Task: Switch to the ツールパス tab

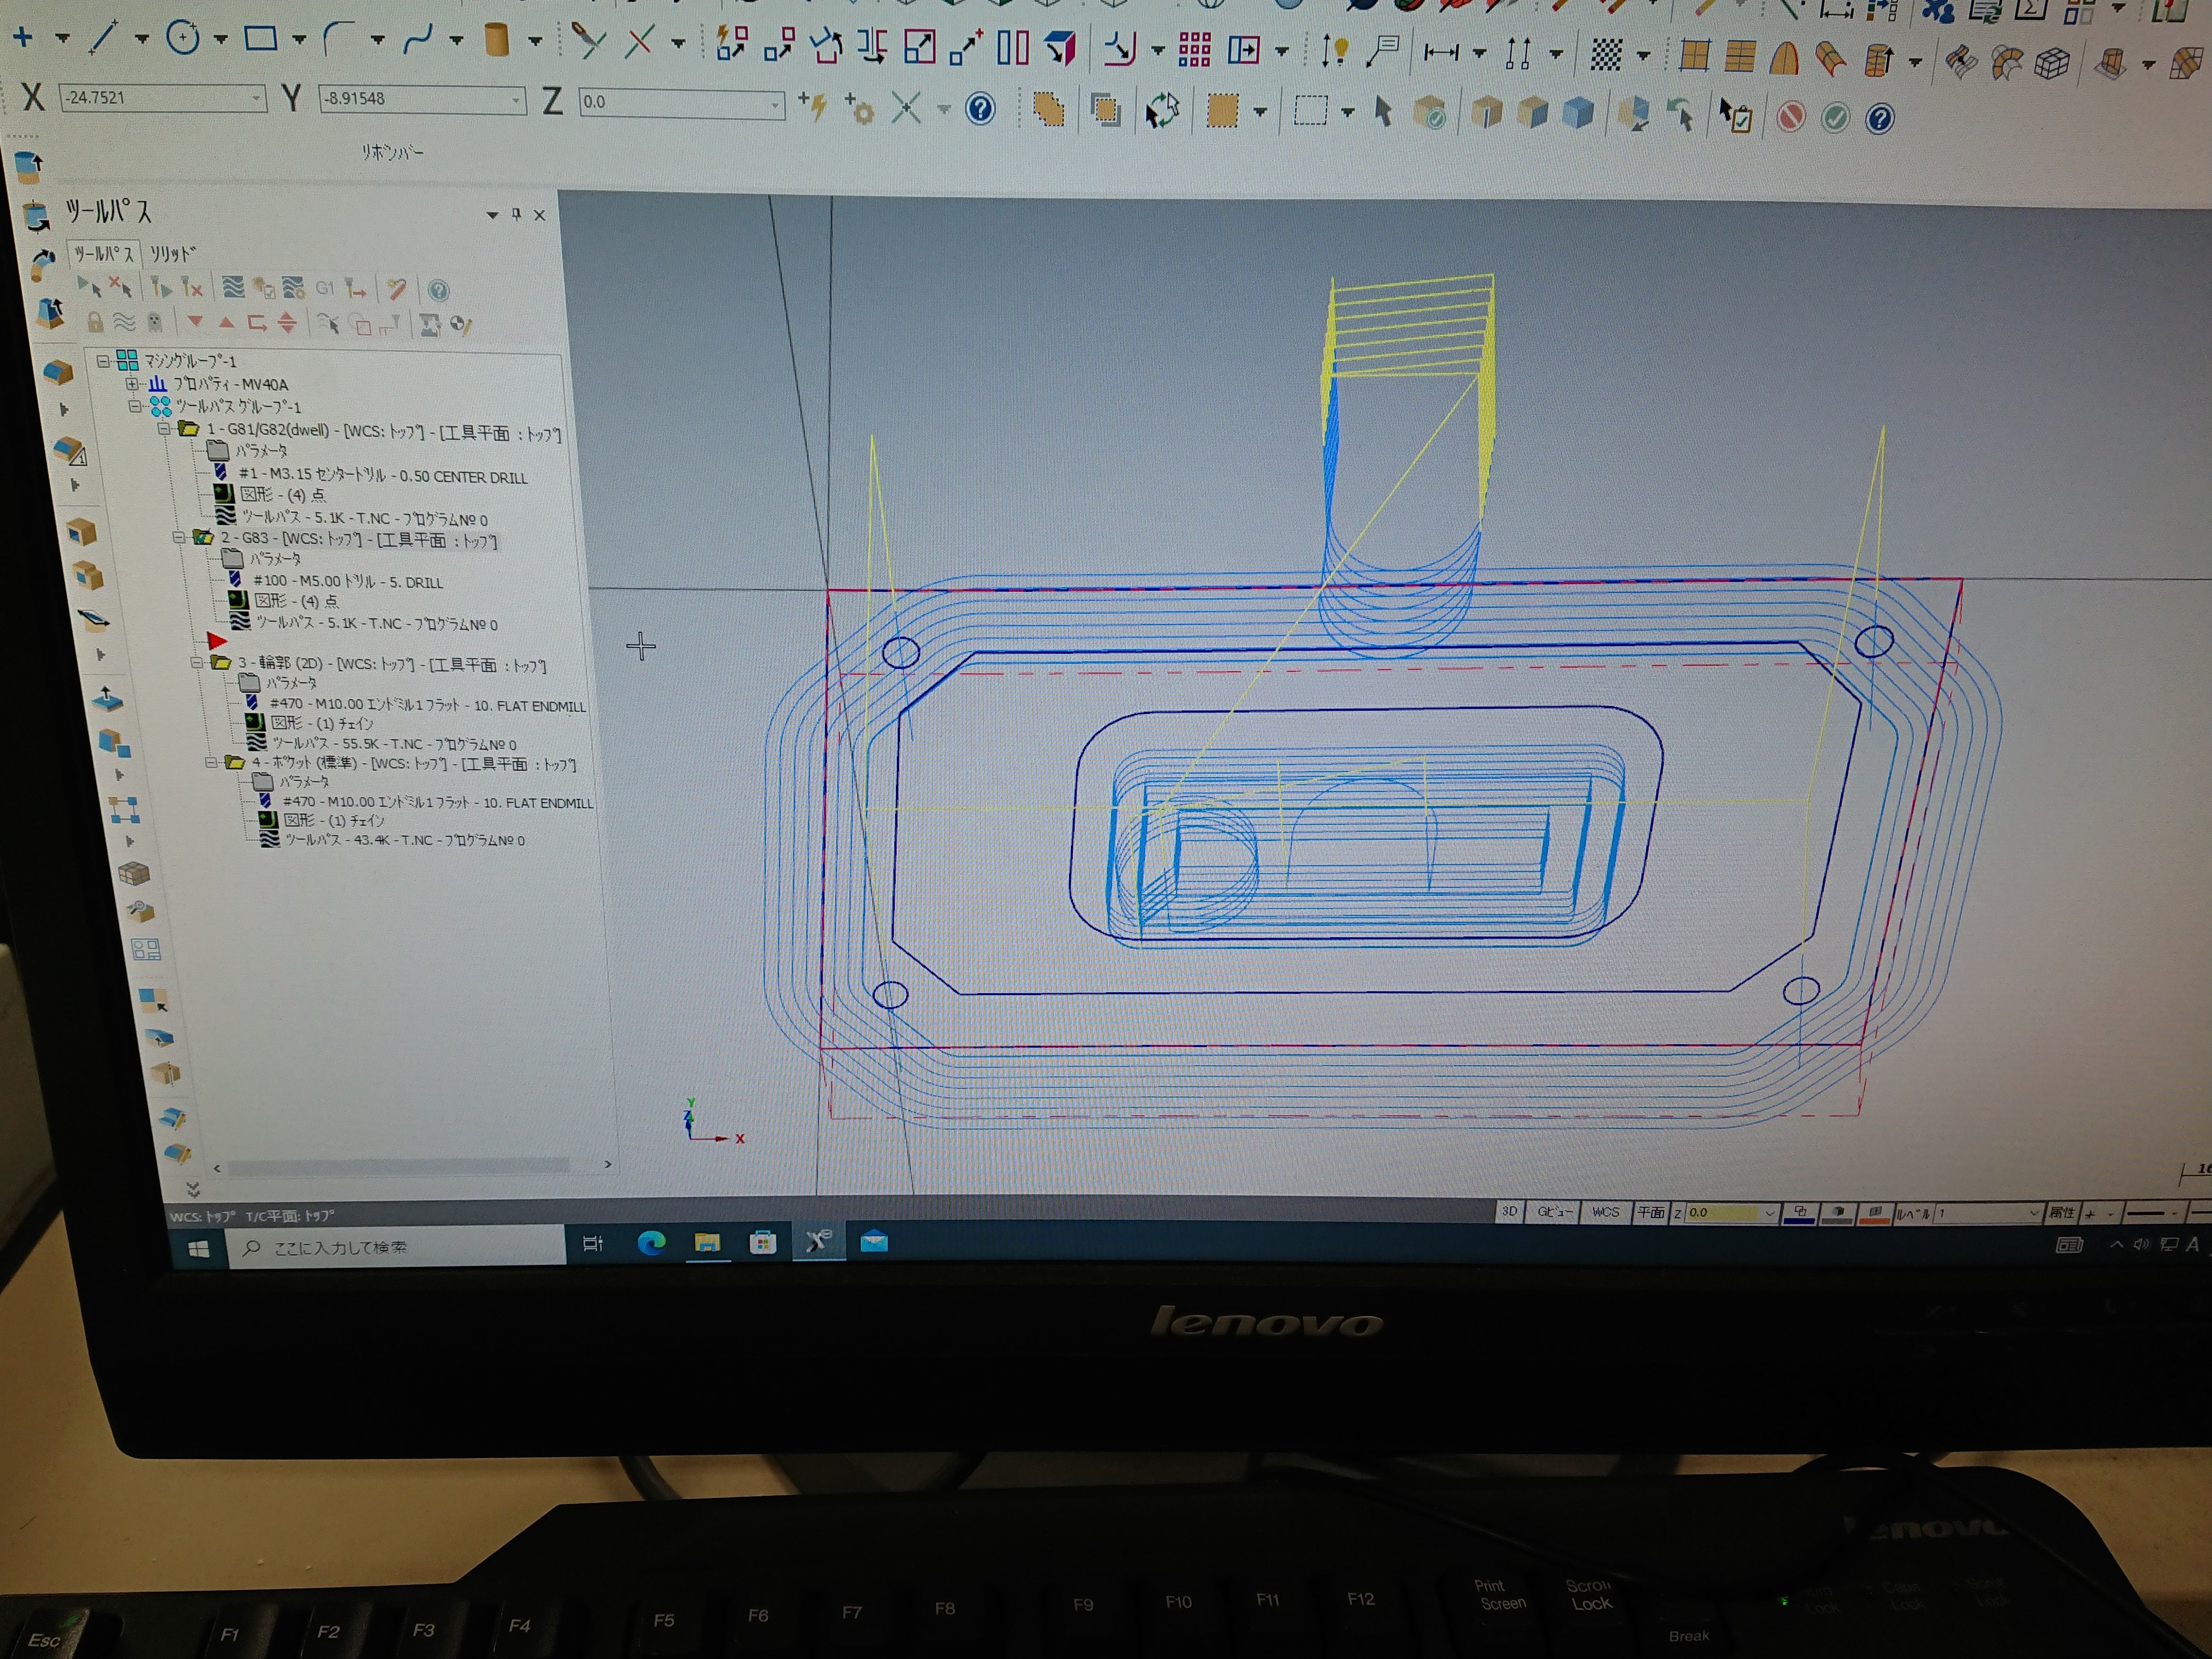Action: [x=104, y=254]
